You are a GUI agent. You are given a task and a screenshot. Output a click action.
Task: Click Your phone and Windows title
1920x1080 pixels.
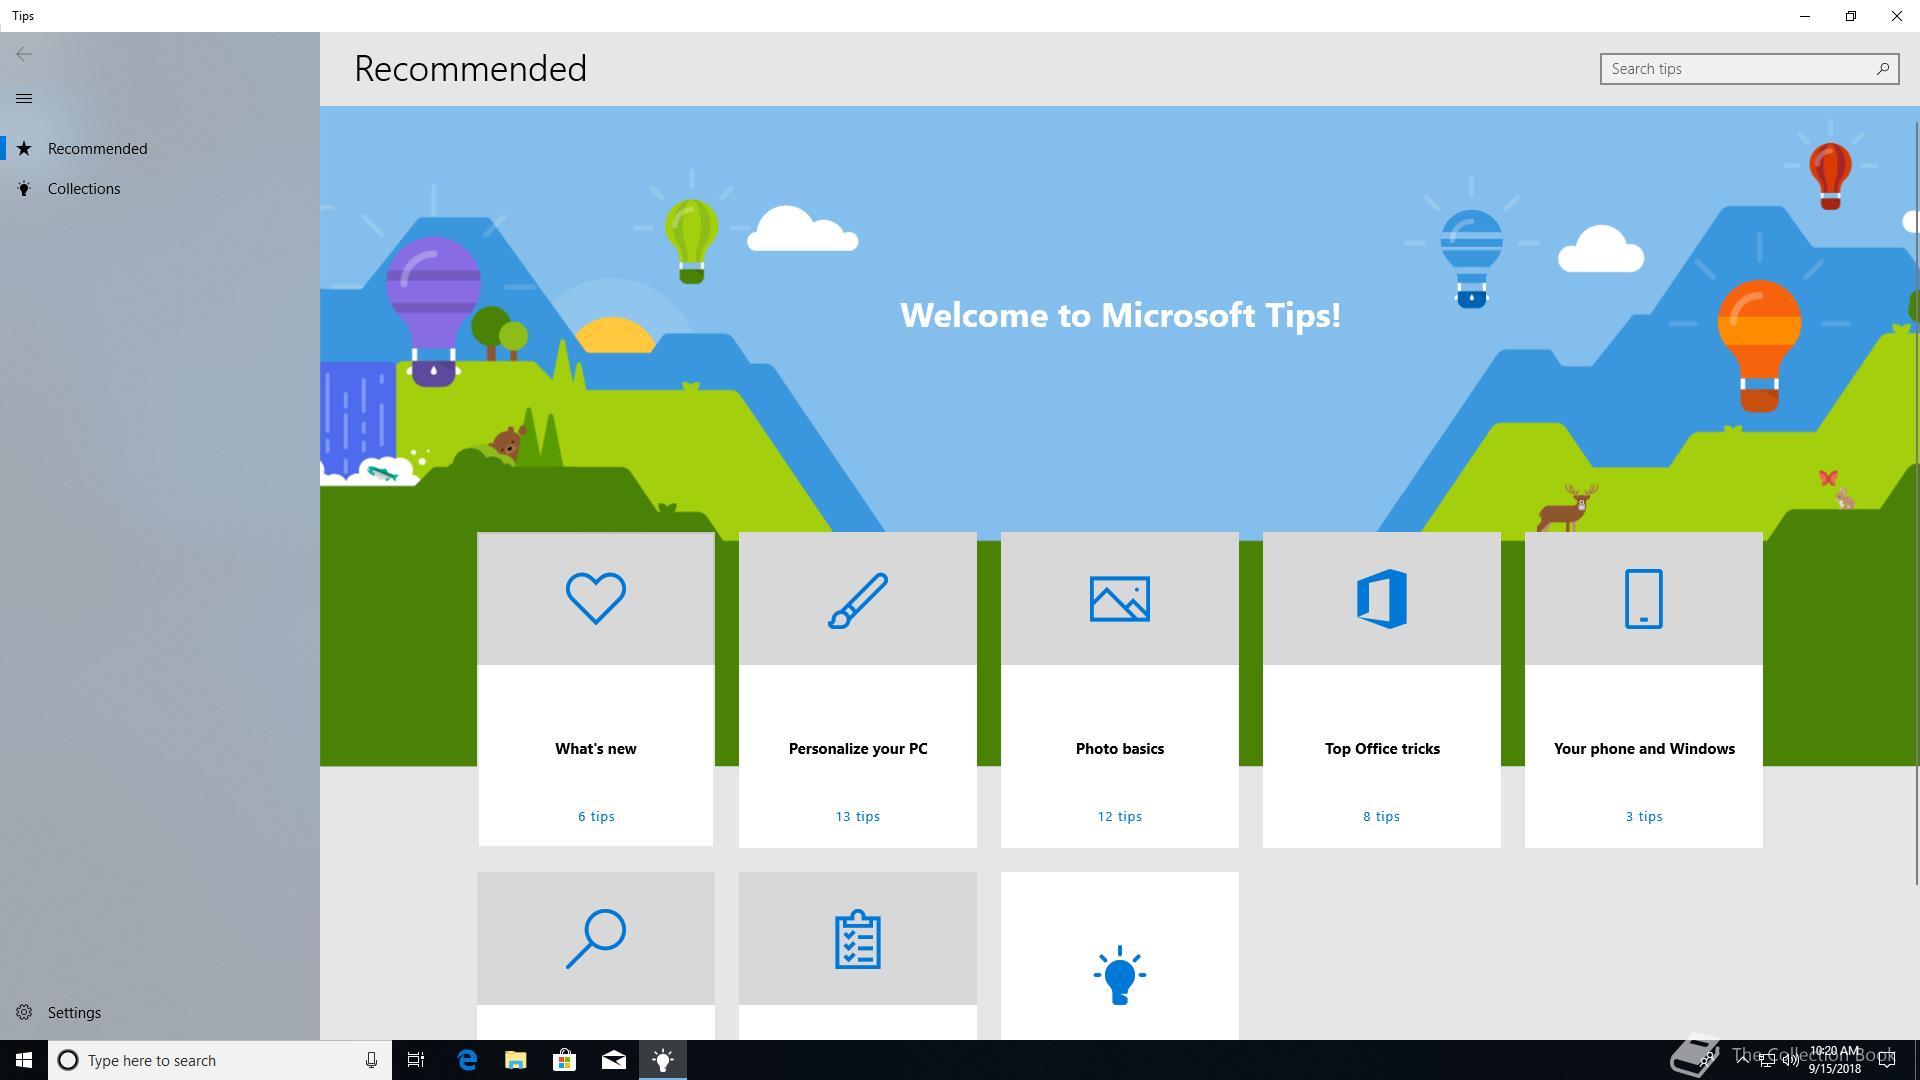point(1644,748)
